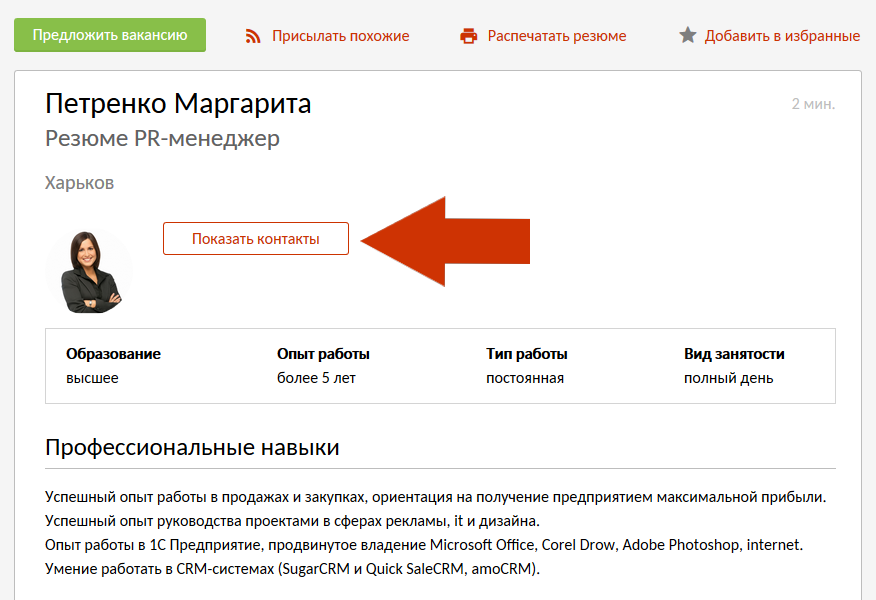Select the Опыт работы value более 5 лет
The height and width of the screenshot is (600, 876).
coord(316,378)
